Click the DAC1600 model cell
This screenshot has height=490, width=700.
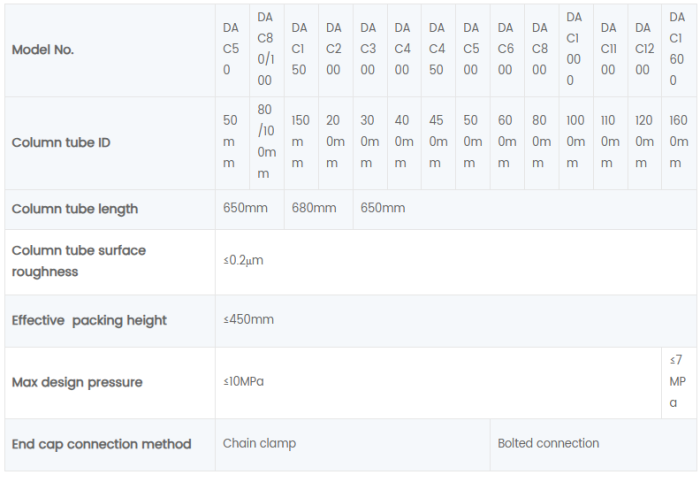677,49
